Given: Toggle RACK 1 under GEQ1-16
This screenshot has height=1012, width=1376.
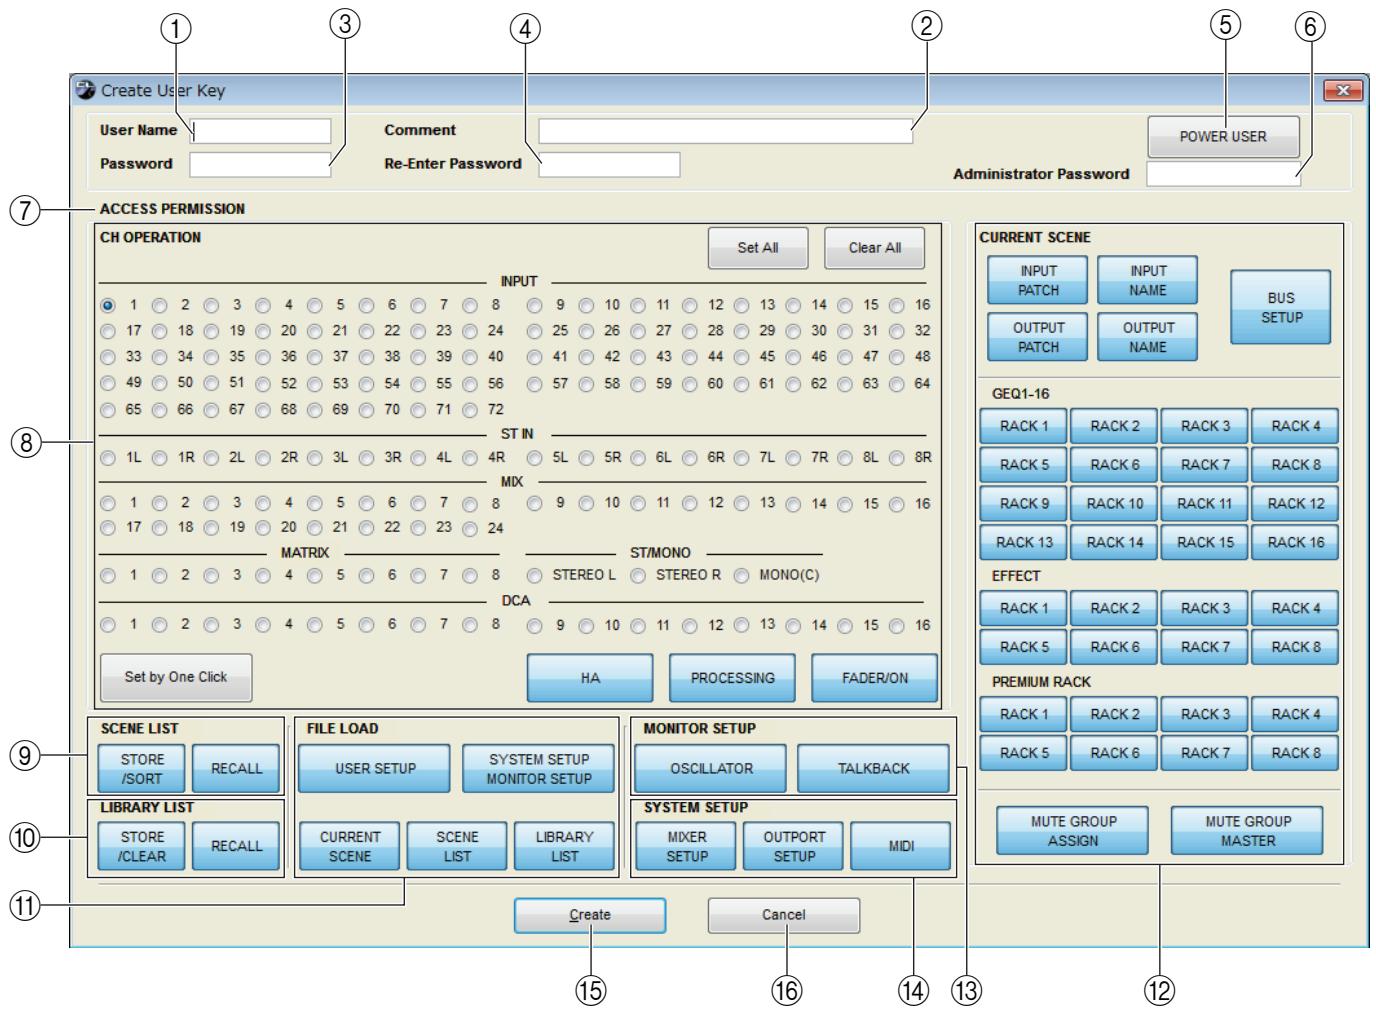Looking at the screenshot, I should pyautogui.click(x=1024, y=426).
